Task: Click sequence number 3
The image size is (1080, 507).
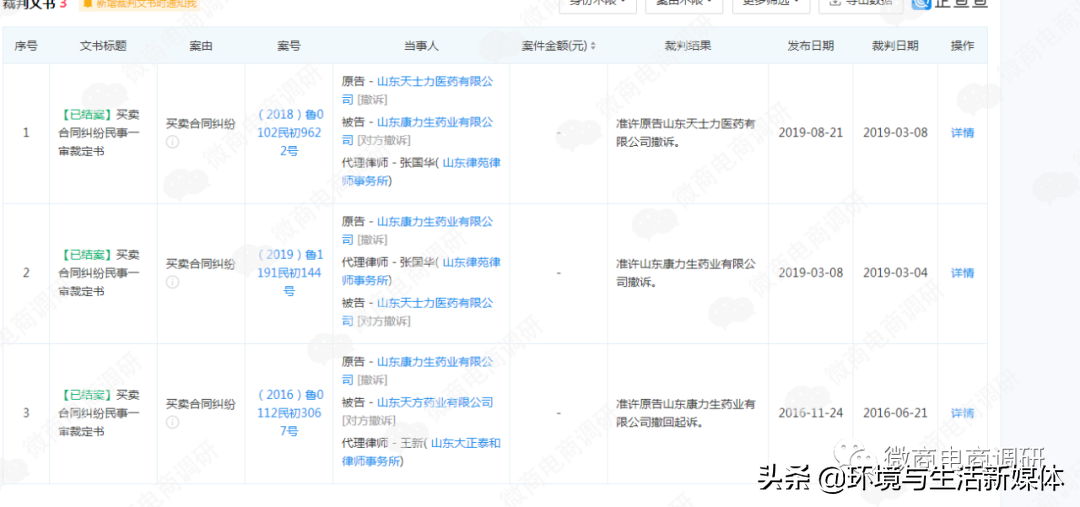Action: point(26,413)
